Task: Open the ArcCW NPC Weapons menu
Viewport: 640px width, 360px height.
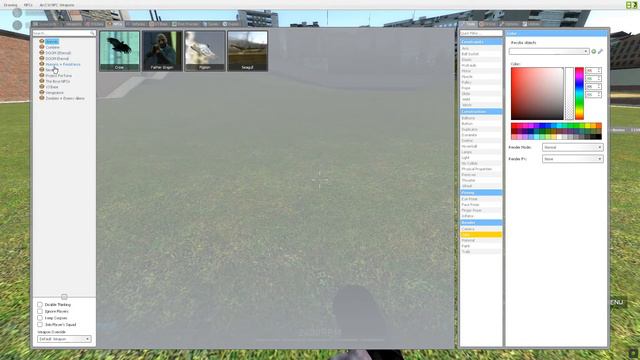Action: click(x=57, y=5)
